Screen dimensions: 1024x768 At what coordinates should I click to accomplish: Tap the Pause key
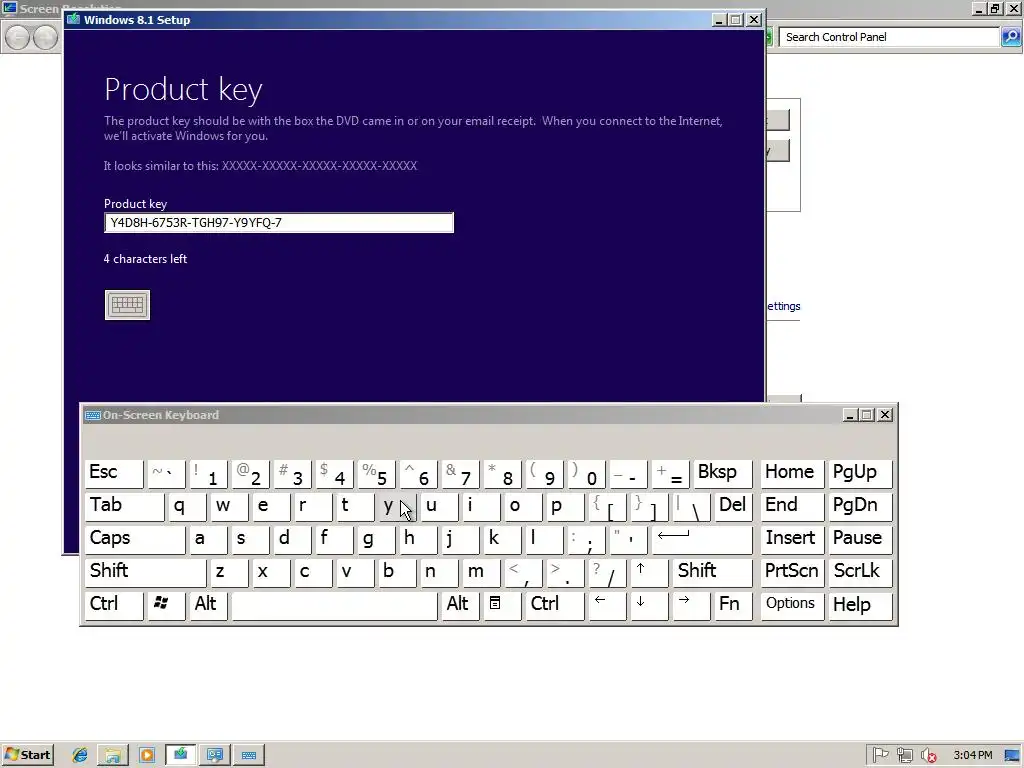click(860, 539)
